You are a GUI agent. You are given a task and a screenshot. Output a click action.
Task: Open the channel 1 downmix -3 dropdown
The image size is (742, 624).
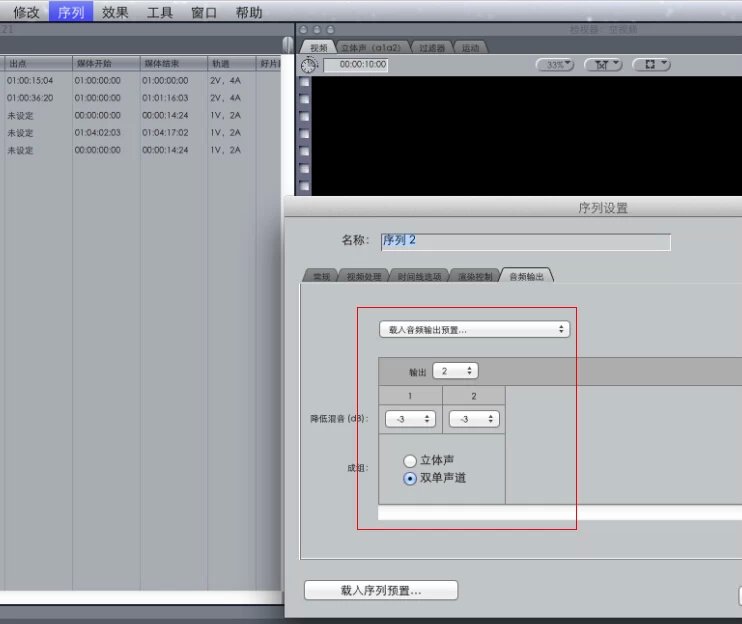[x=410, y=419]
